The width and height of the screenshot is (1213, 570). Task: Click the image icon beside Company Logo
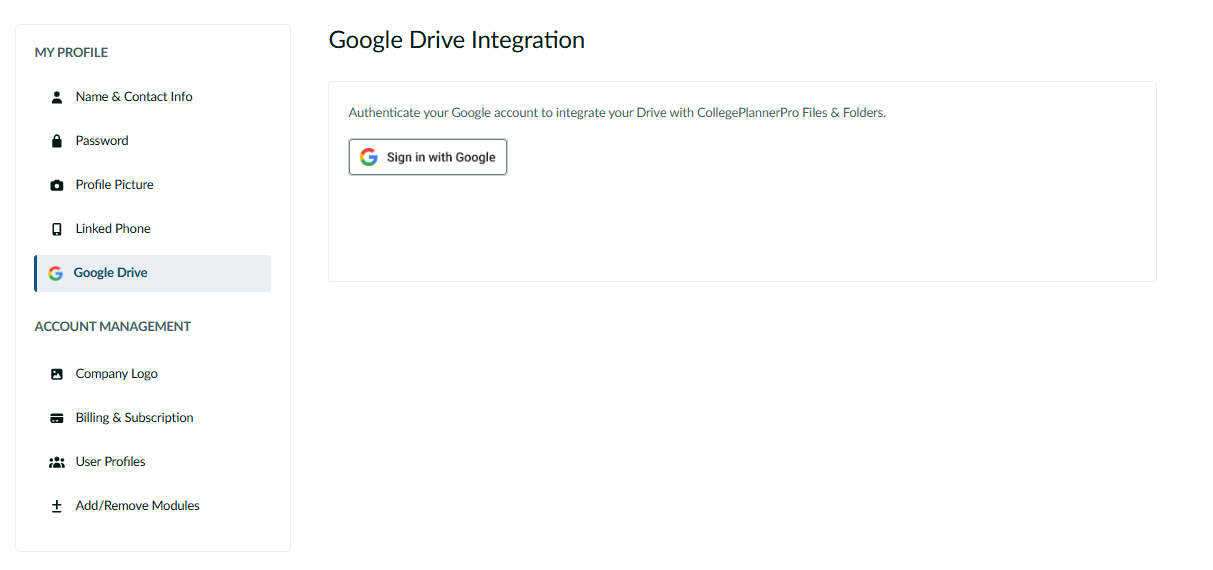pyautogui.click(x=57, y=374)
